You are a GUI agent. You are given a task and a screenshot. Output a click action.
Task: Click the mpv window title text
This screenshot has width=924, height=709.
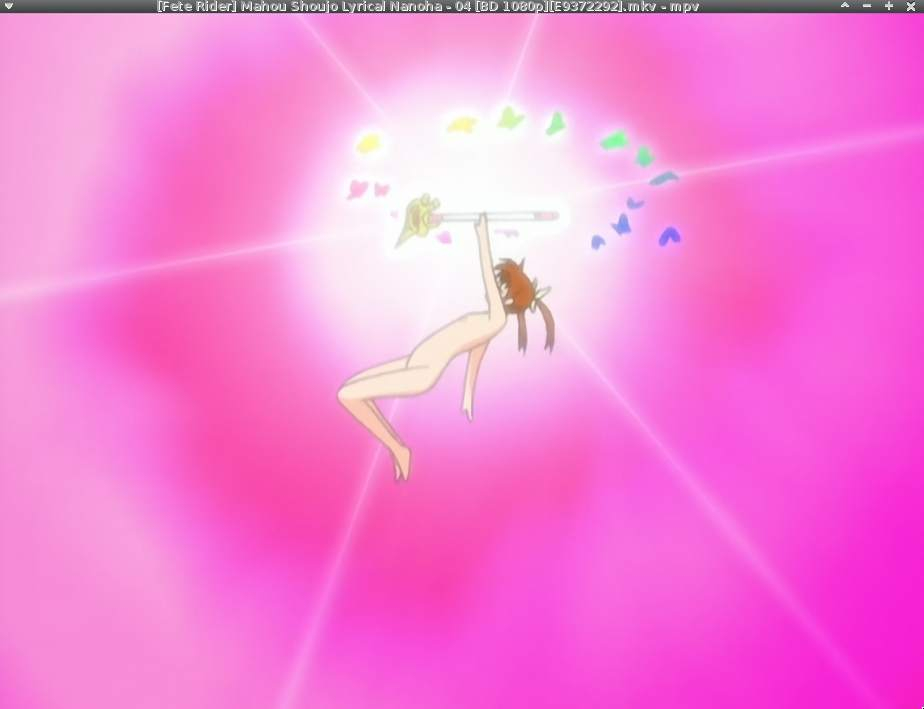coord(428,6)
